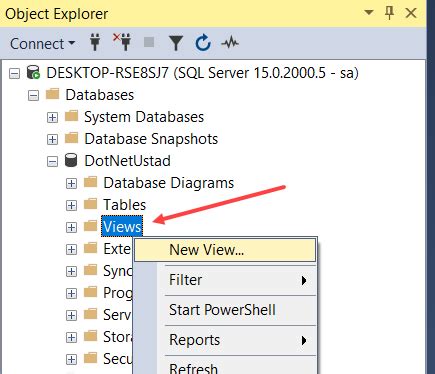
Task: Expand the Database Diagrams node
Action: tap(71, 183)
